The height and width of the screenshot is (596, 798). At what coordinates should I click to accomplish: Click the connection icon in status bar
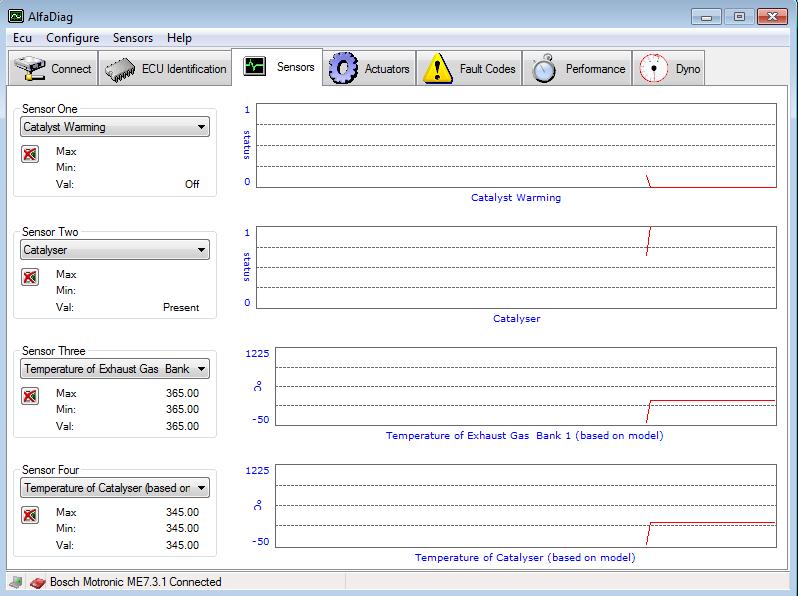16,582
